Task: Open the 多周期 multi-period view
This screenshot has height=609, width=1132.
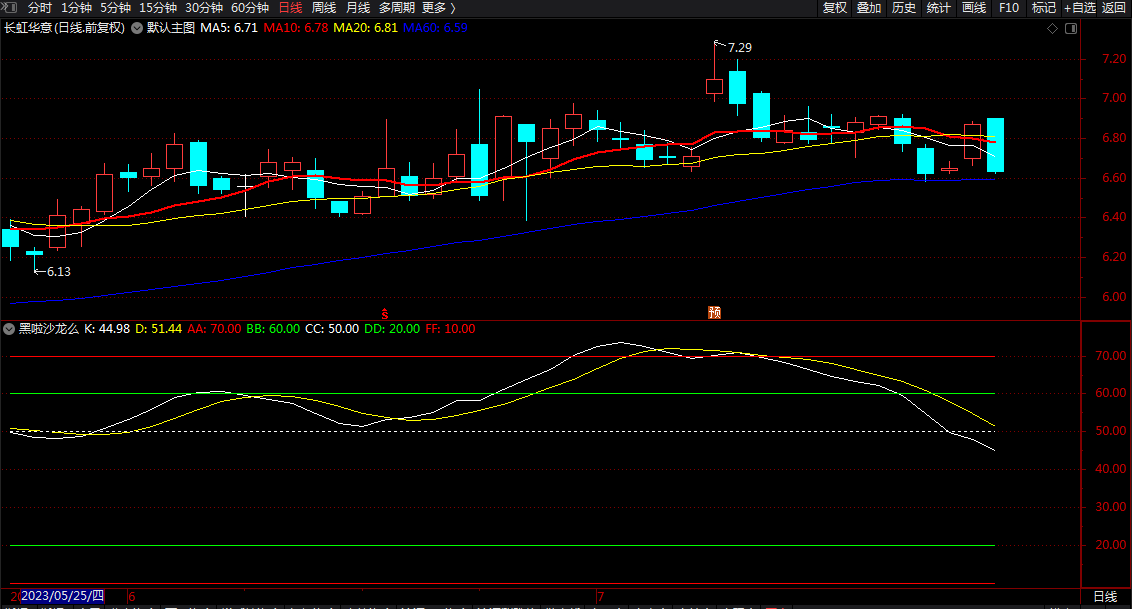Action: (396, 7)
